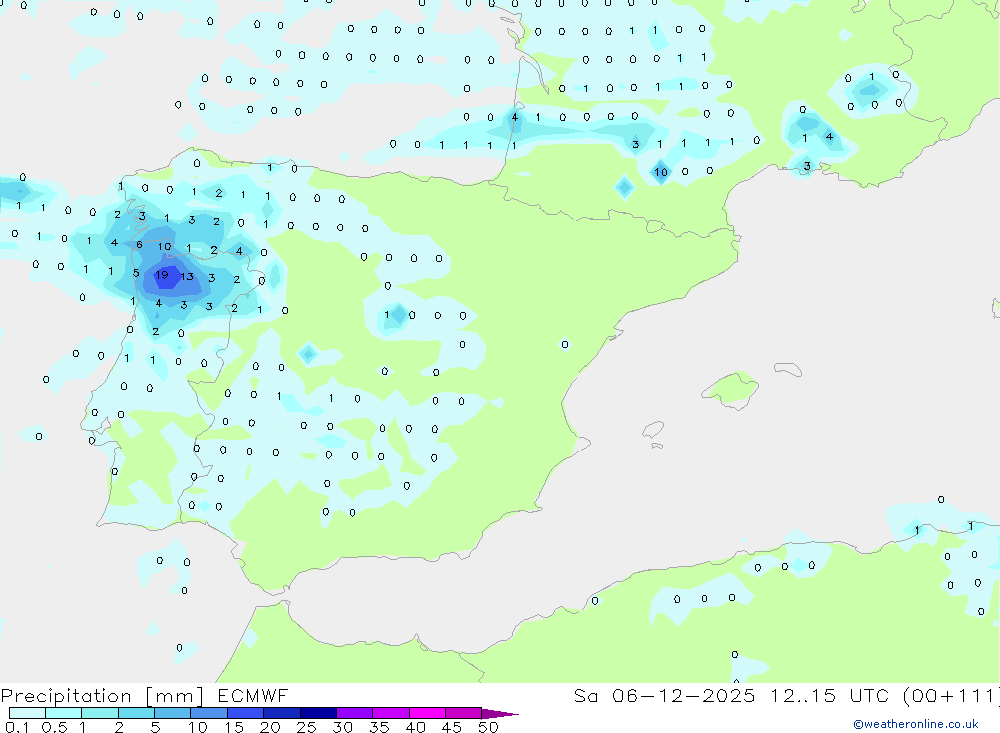
Task: Pick the magenta swatch between 40 and 45
Action: pos(427,713)
